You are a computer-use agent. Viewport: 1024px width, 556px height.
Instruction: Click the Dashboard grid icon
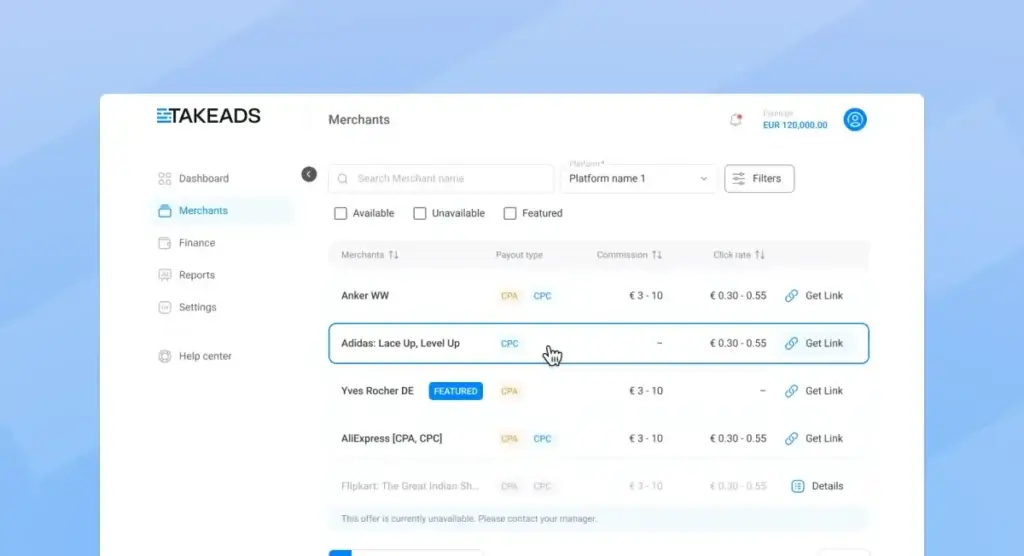click(165, 178)
